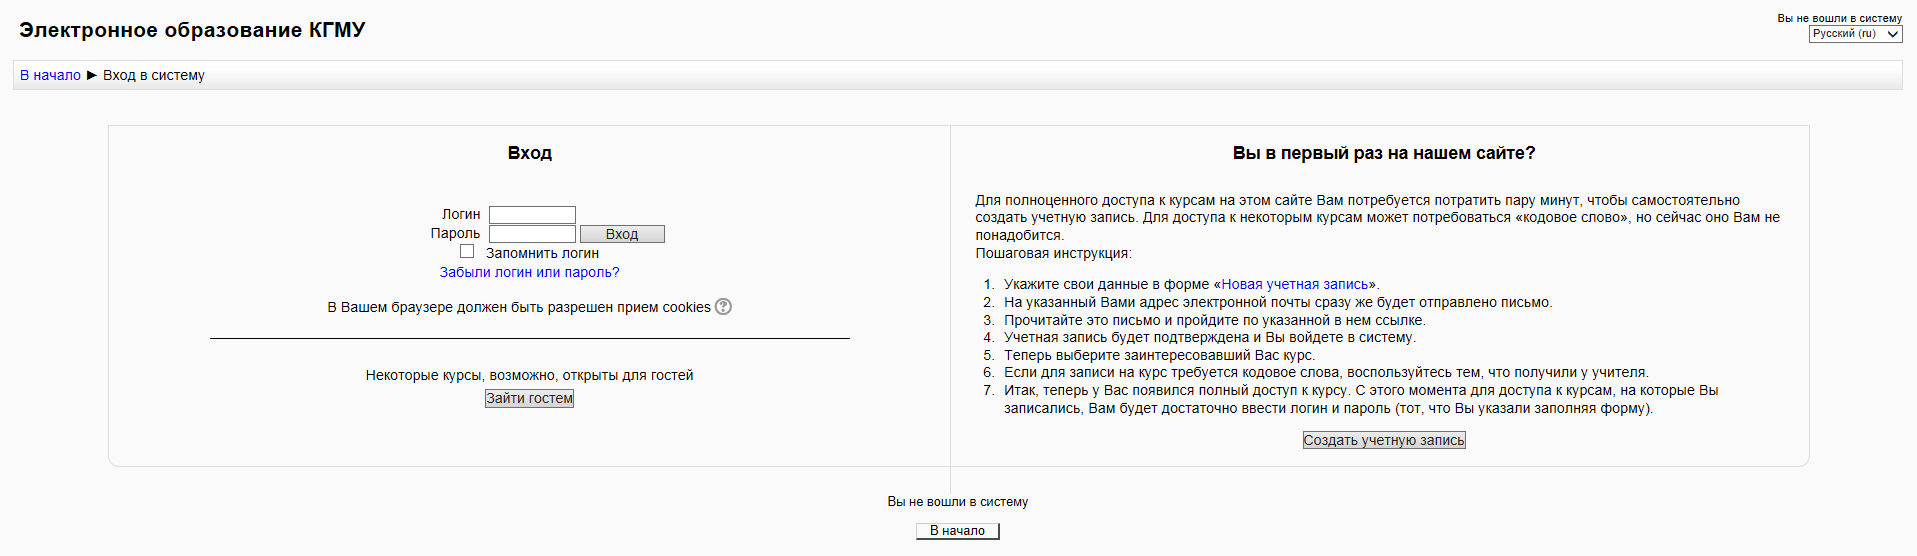This screenshot has height=556, width=1917.
Task: Click the cookies help question-mark icon
Action: coord(723,307)
